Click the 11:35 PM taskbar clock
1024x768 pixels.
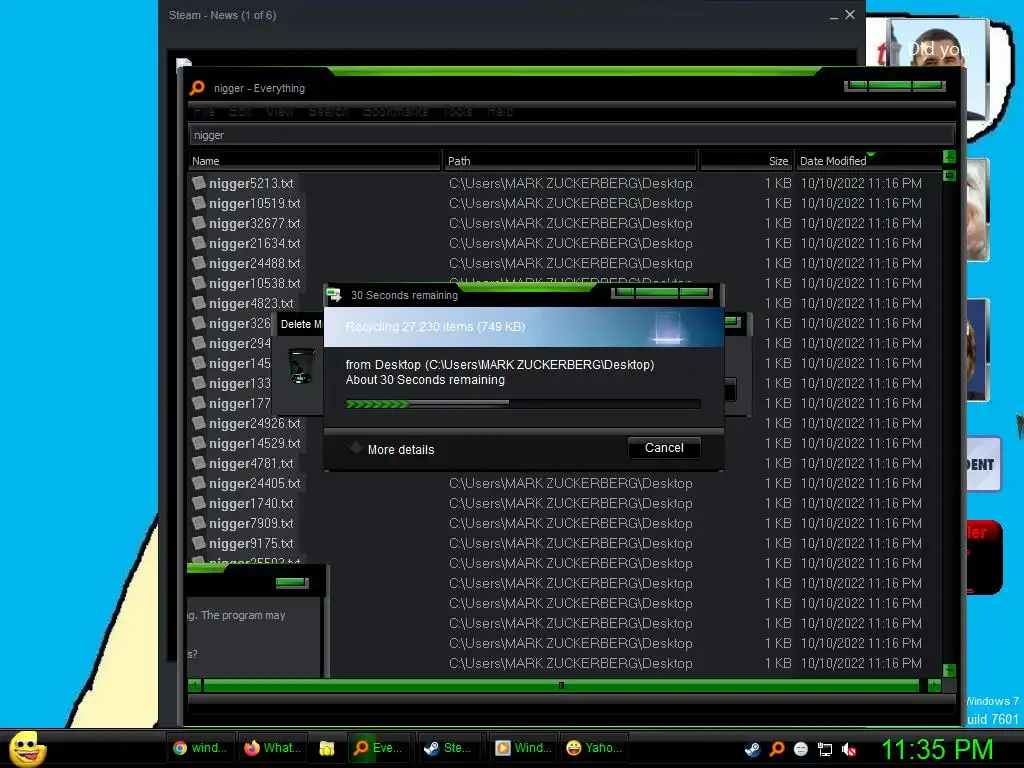937,749
